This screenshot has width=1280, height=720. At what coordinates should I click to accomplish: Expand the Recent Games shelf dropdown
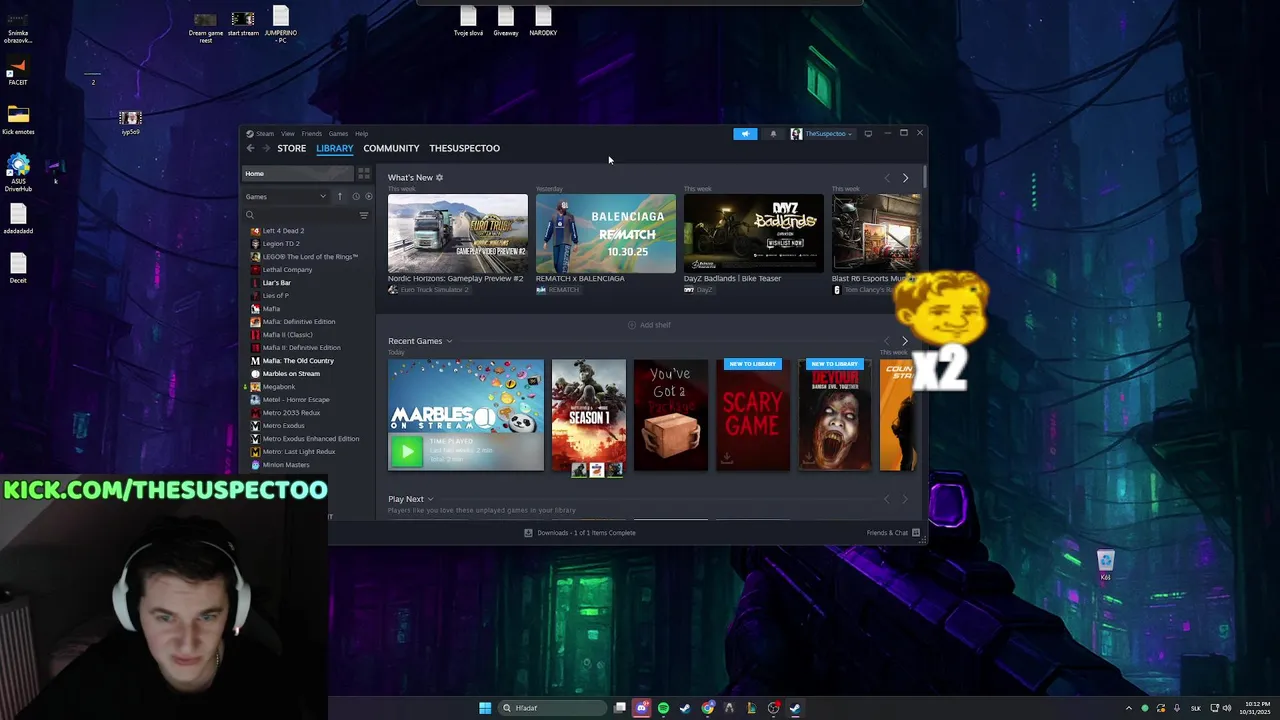tap(449, 341)
